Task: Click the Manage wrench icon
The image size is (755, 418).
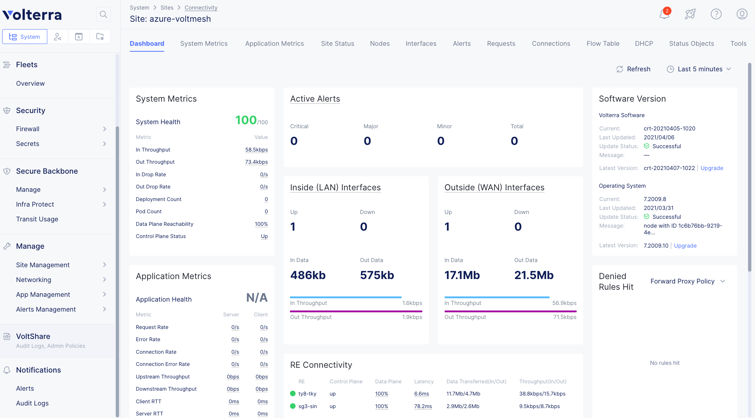Action: tap(7, 246)
